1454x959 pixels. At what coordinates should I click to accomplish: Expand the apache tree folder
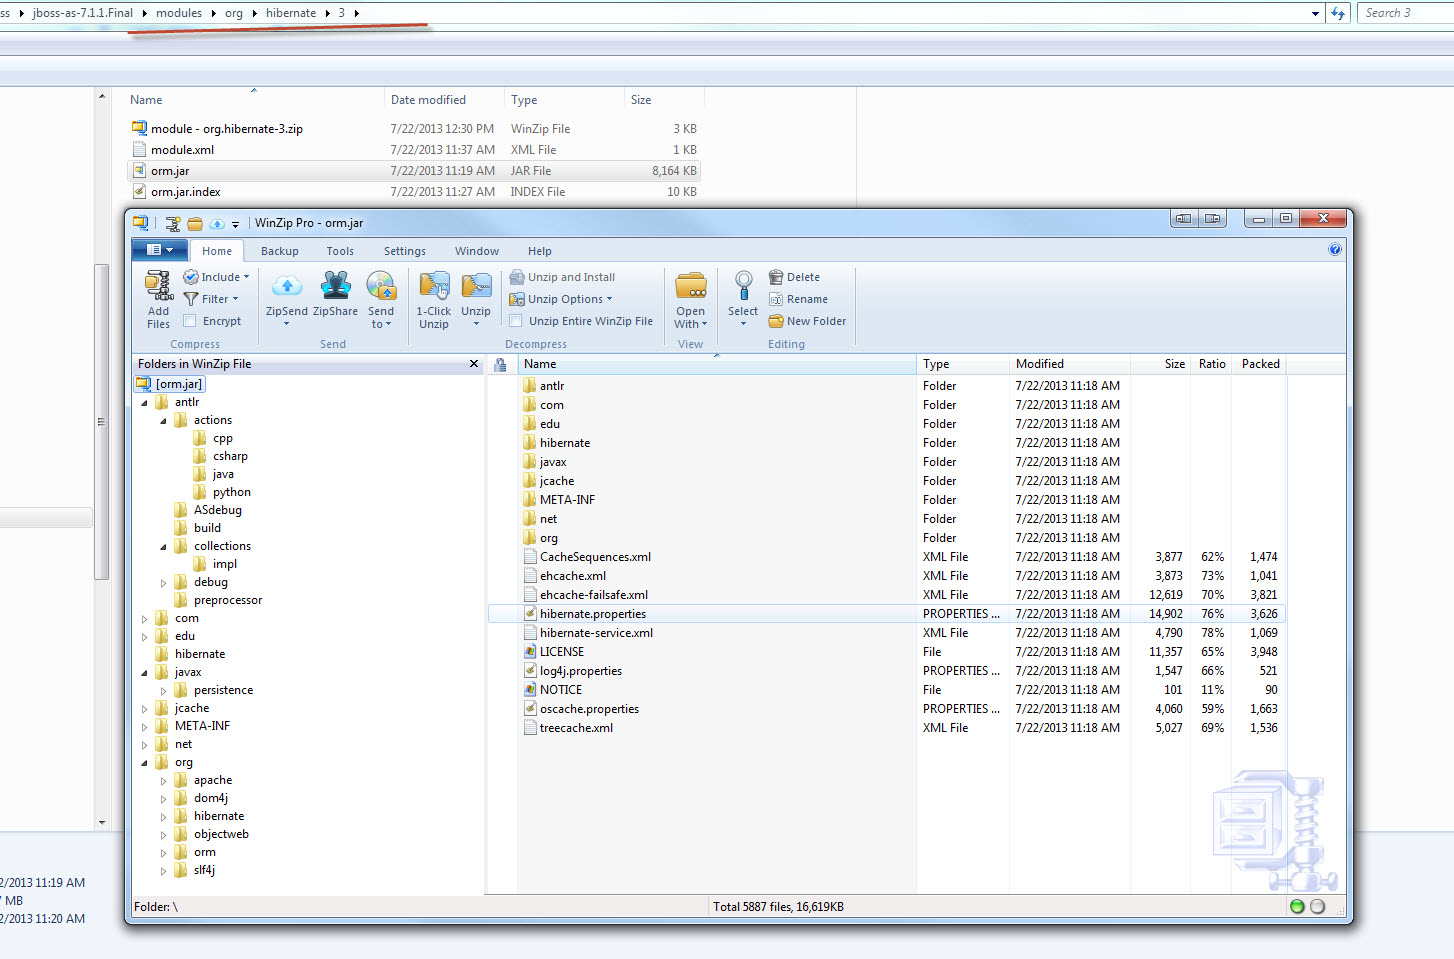[163, 781]
